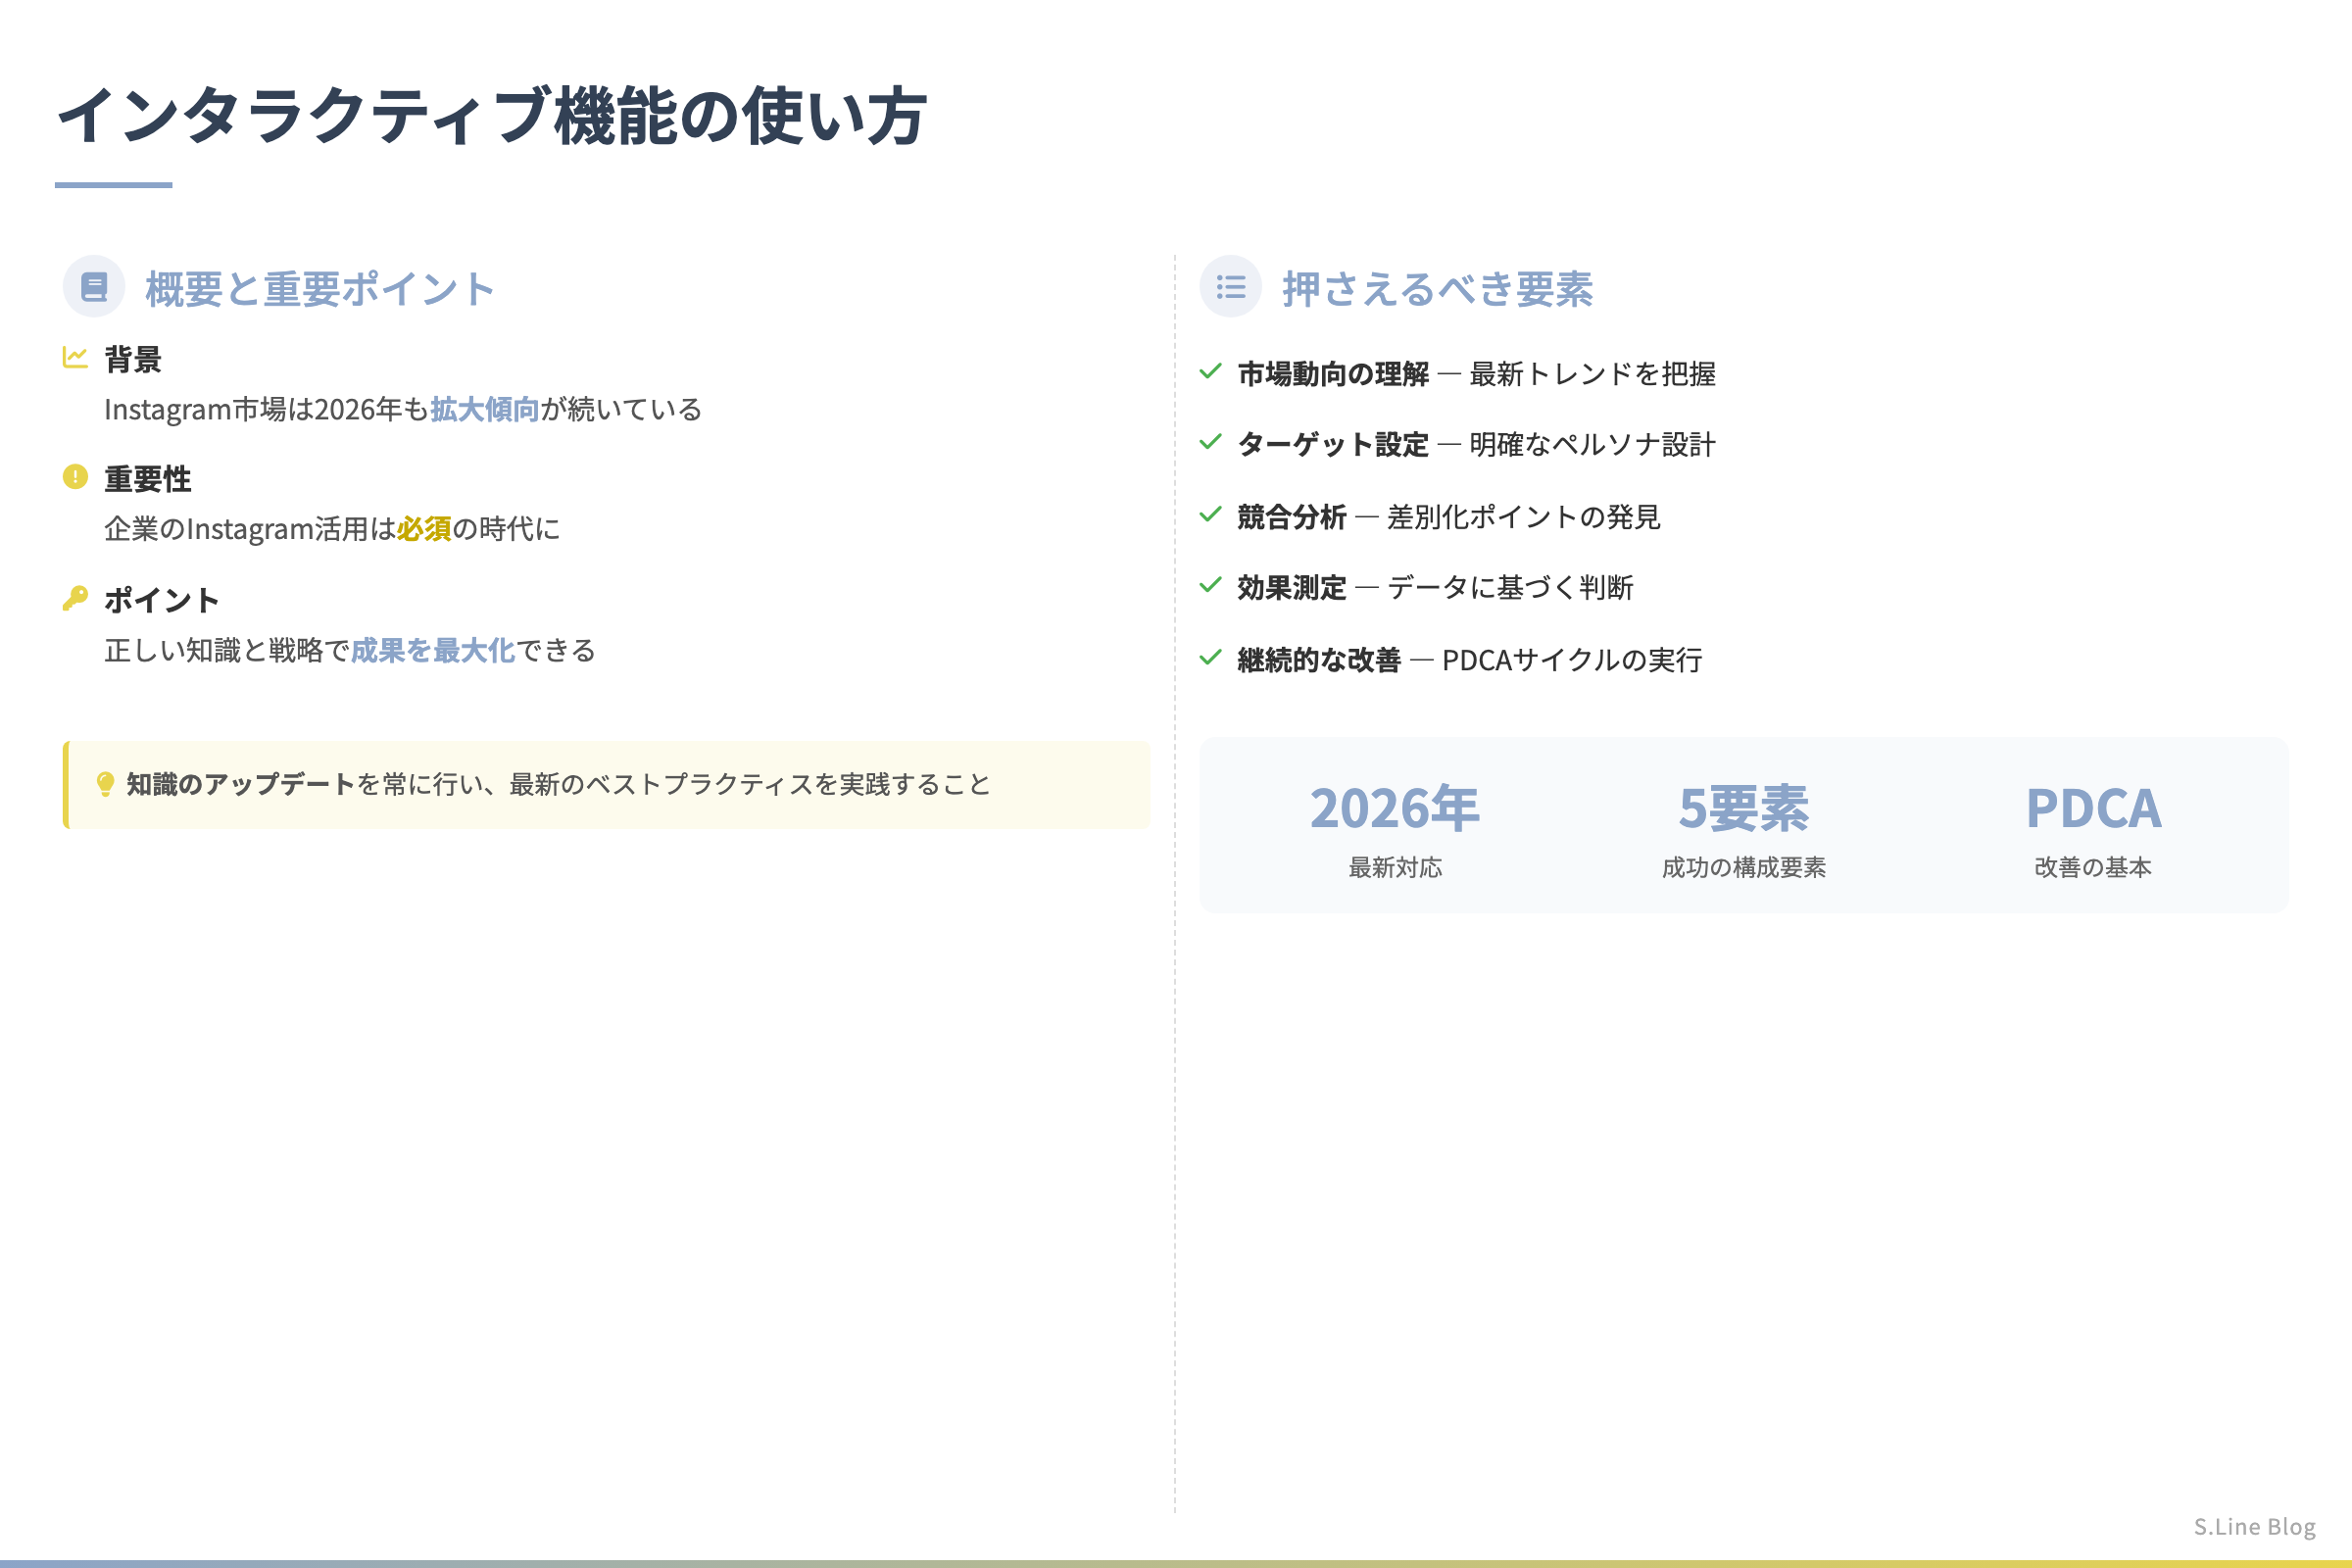Click the S.Line Blog footer text
Screen dimensions: 2352x1568
click(2255, 1527)
